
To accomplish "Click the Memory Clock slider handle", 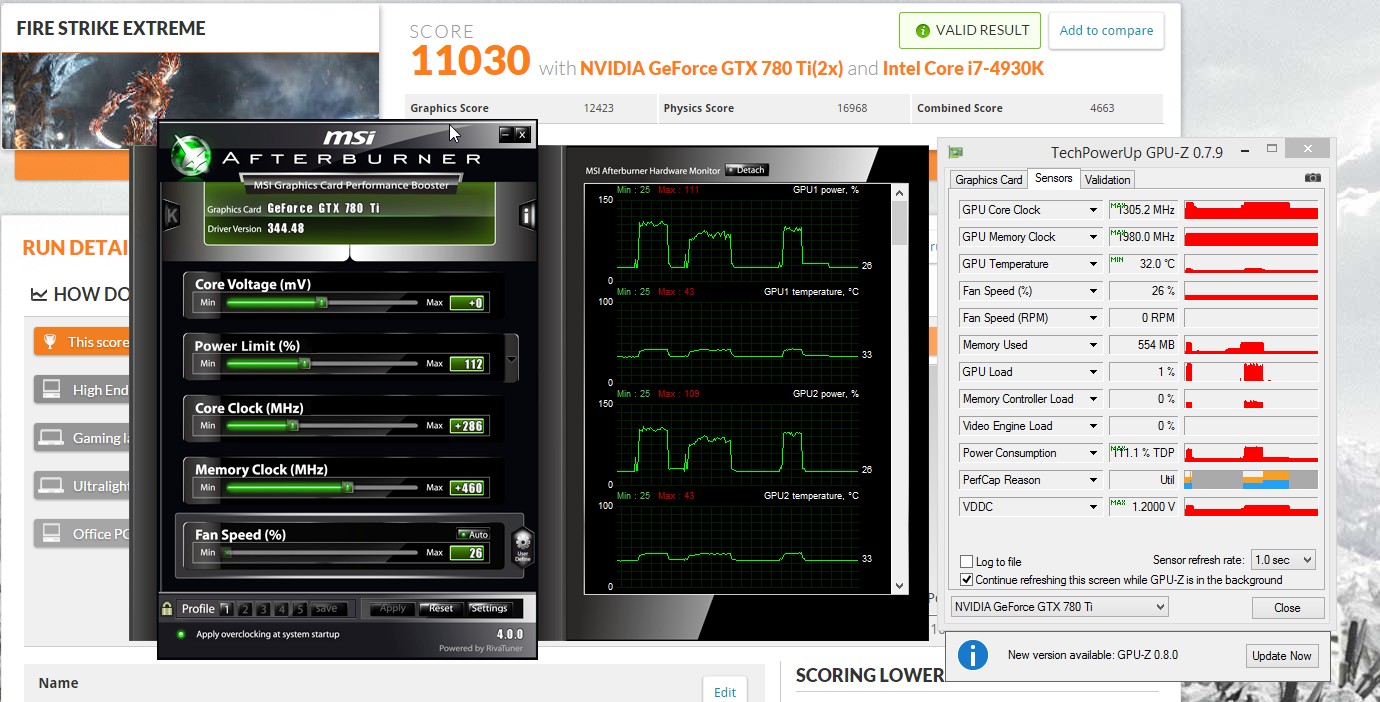I will tap(347, 488).
